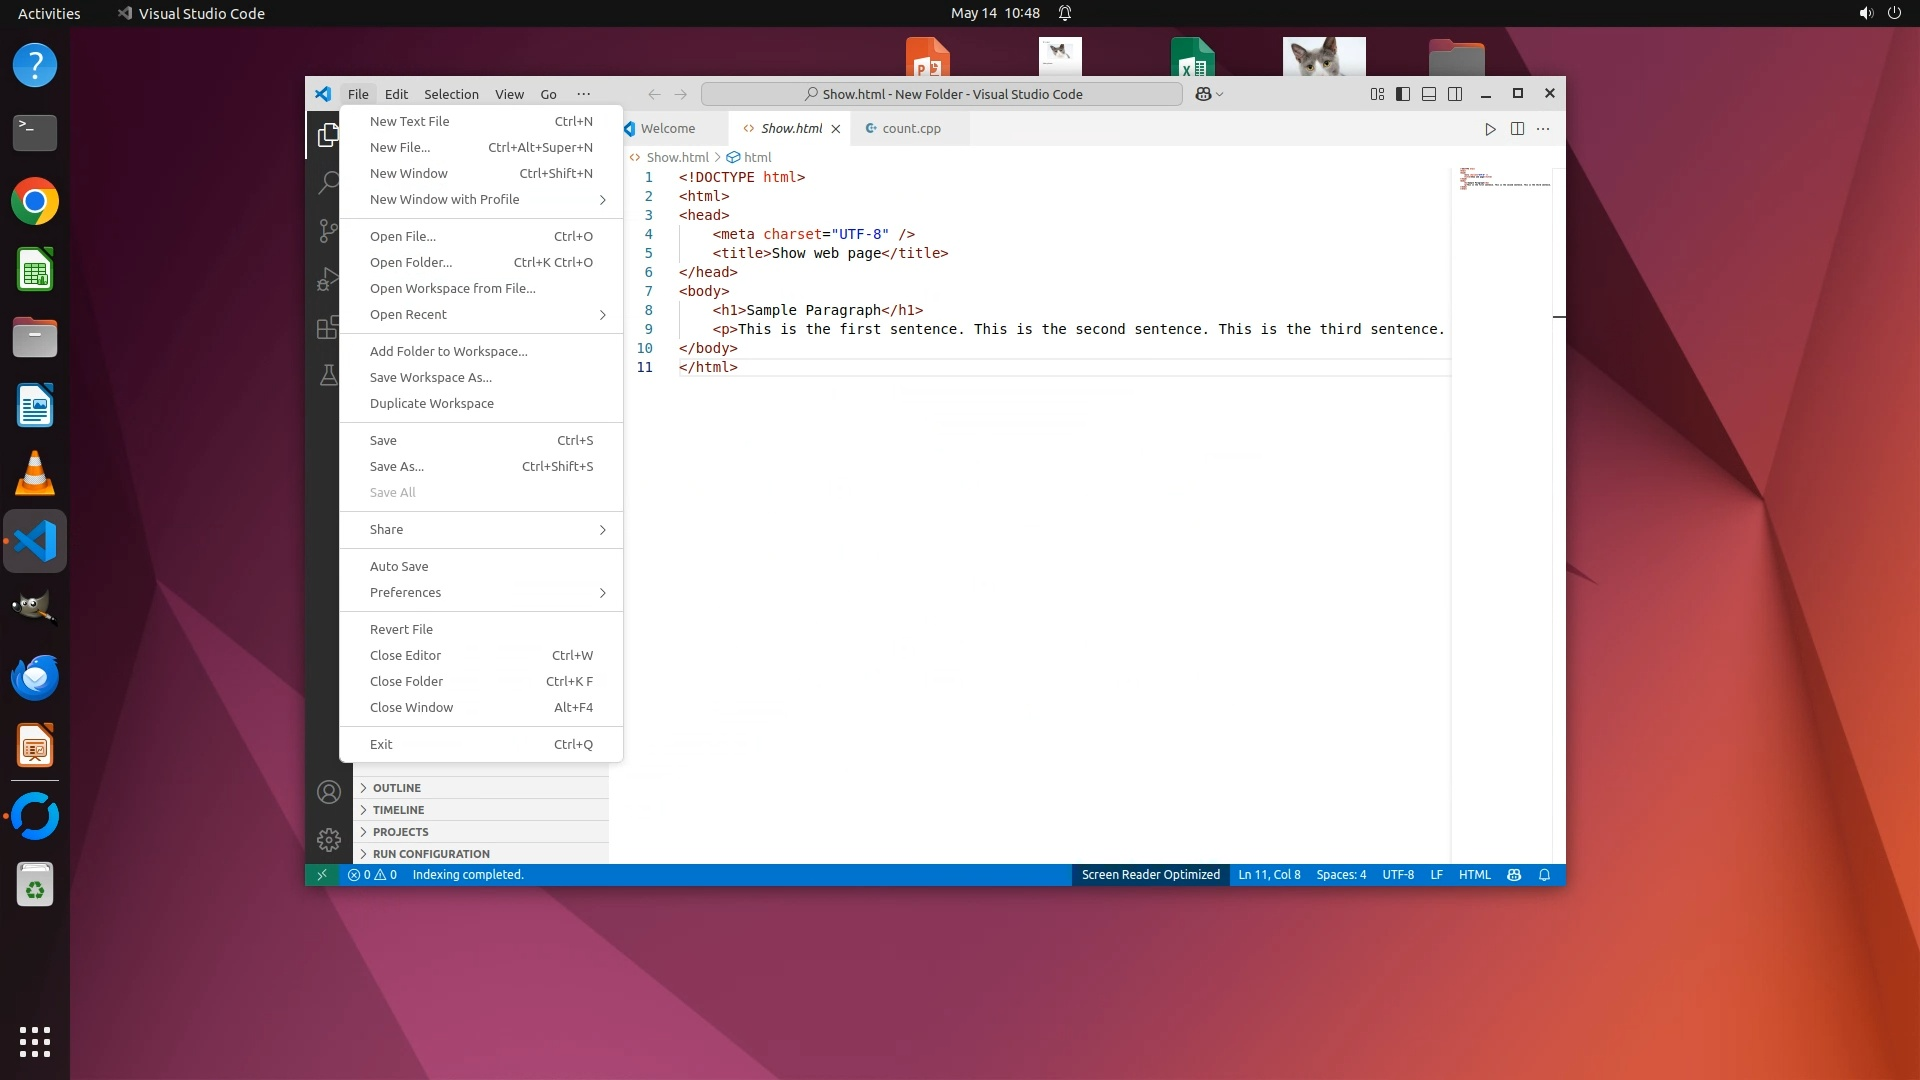Split the editor right
1920x1080 pixels.
click(x=1517, y=129)
